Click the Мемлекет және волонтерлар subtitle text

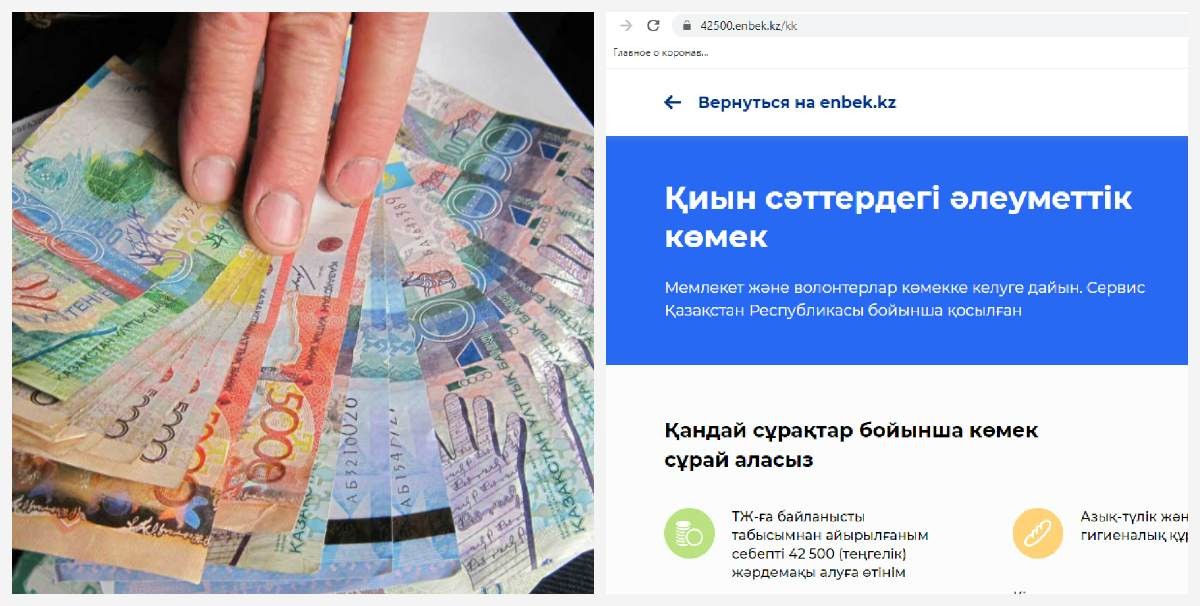(x=904, y=299)
